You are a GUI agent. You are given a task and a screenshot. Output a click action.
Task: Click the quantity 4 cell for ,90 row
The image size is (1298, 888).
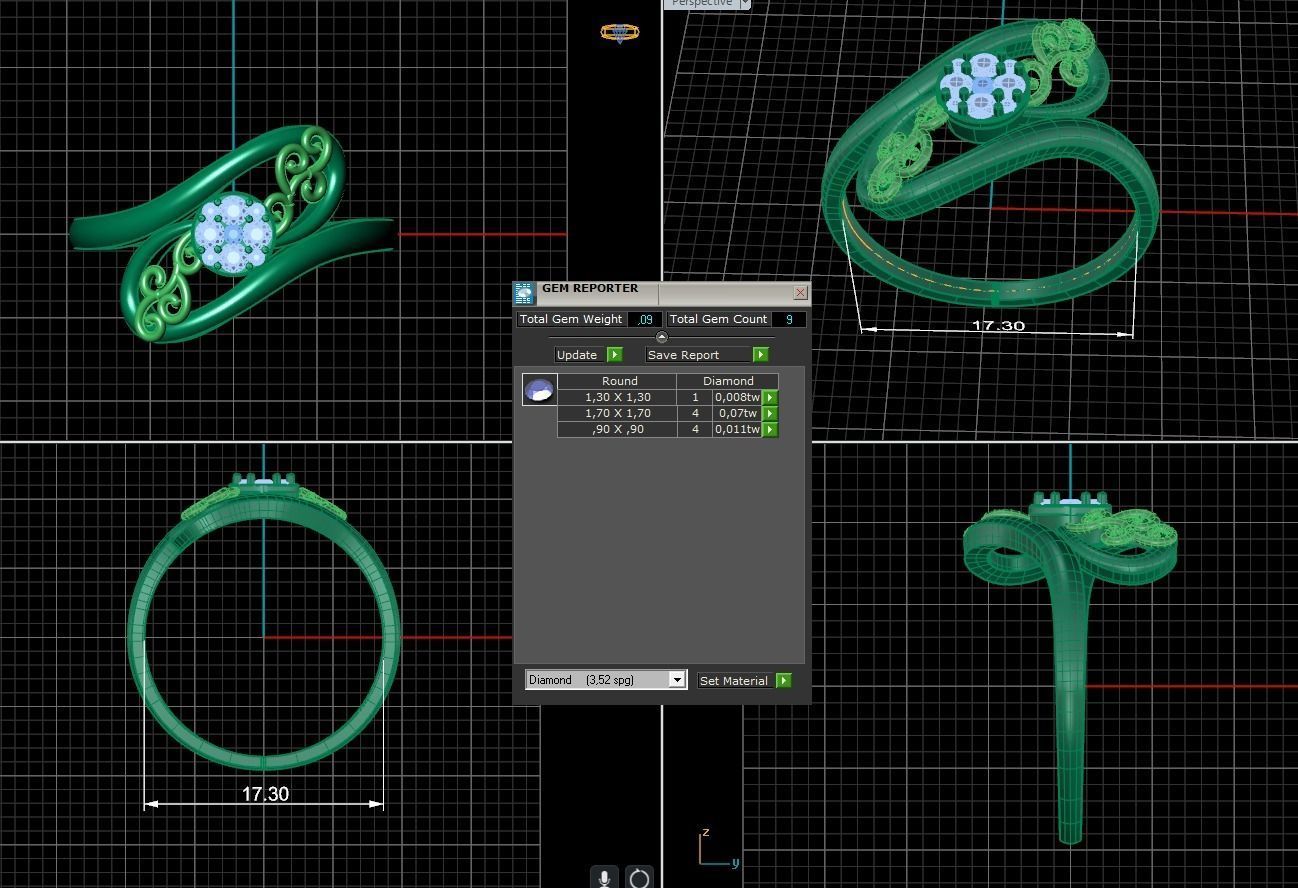point(695,429)
